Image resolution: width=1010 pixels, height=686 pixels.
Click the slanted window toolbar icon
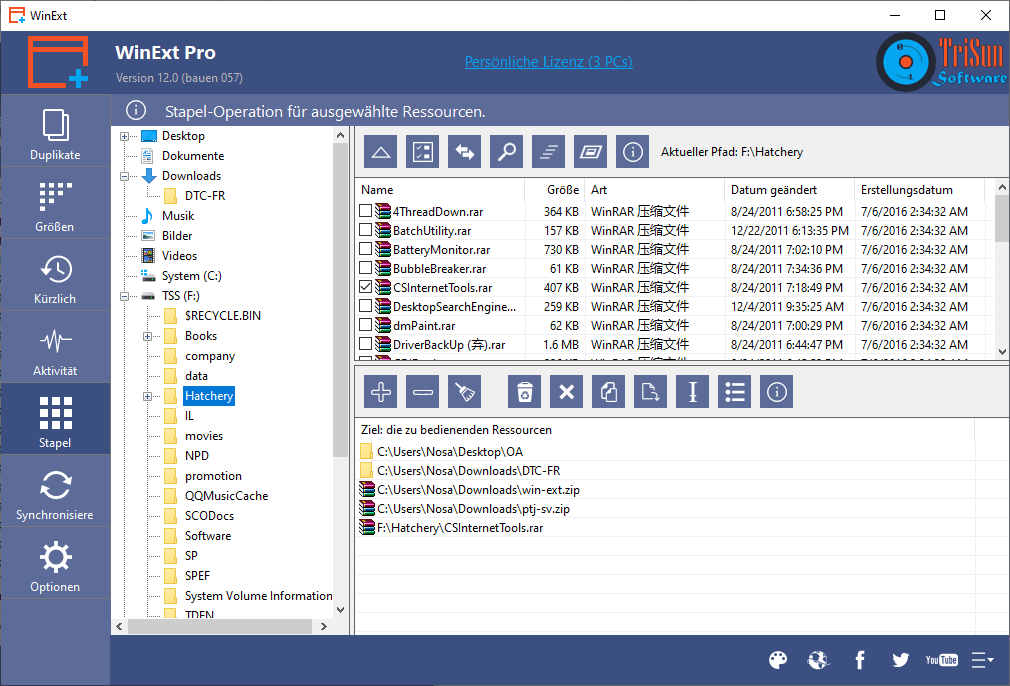click(x=591, y=152)
